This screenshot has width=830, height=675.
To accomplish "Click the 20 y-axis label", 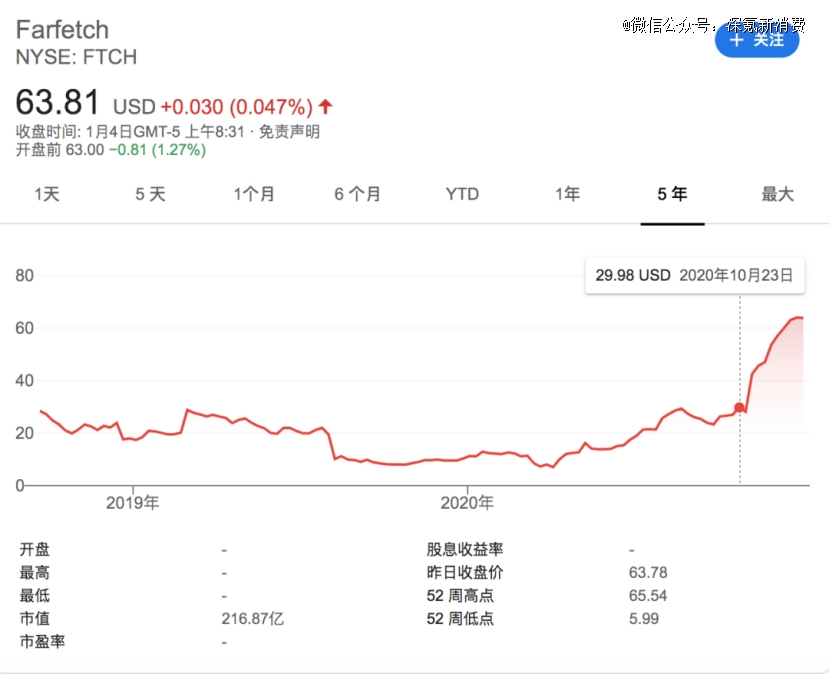I will (x=24, y=433).
